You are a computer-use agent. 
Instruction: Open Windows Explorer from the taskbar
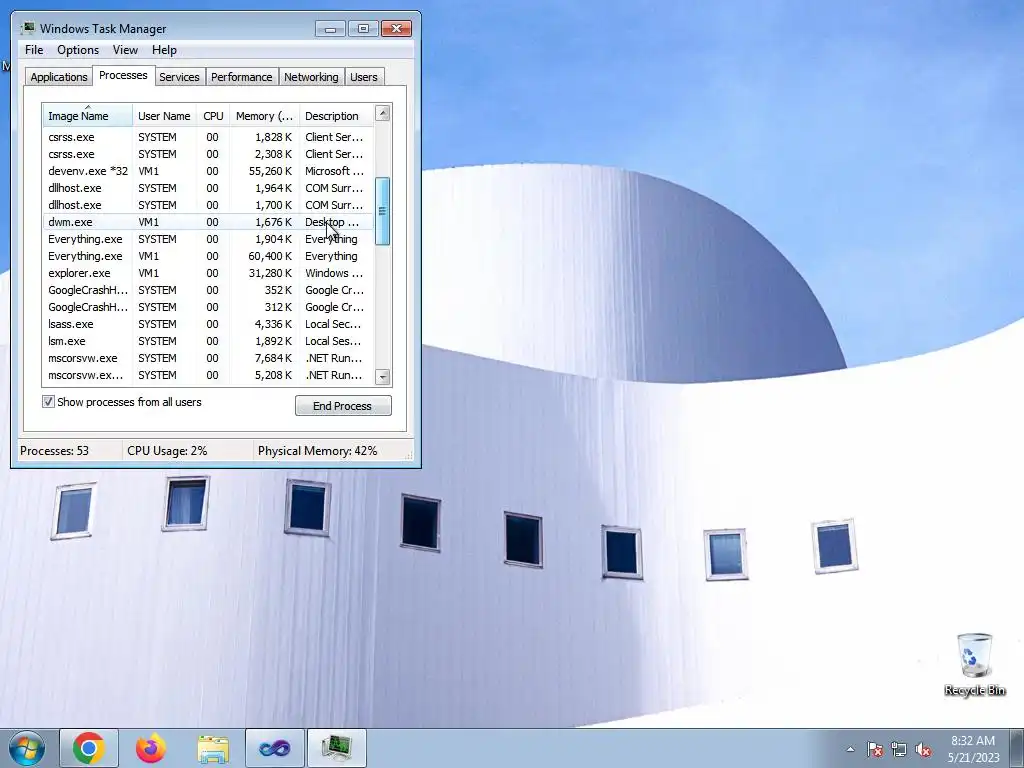click(x=213, y=748)
